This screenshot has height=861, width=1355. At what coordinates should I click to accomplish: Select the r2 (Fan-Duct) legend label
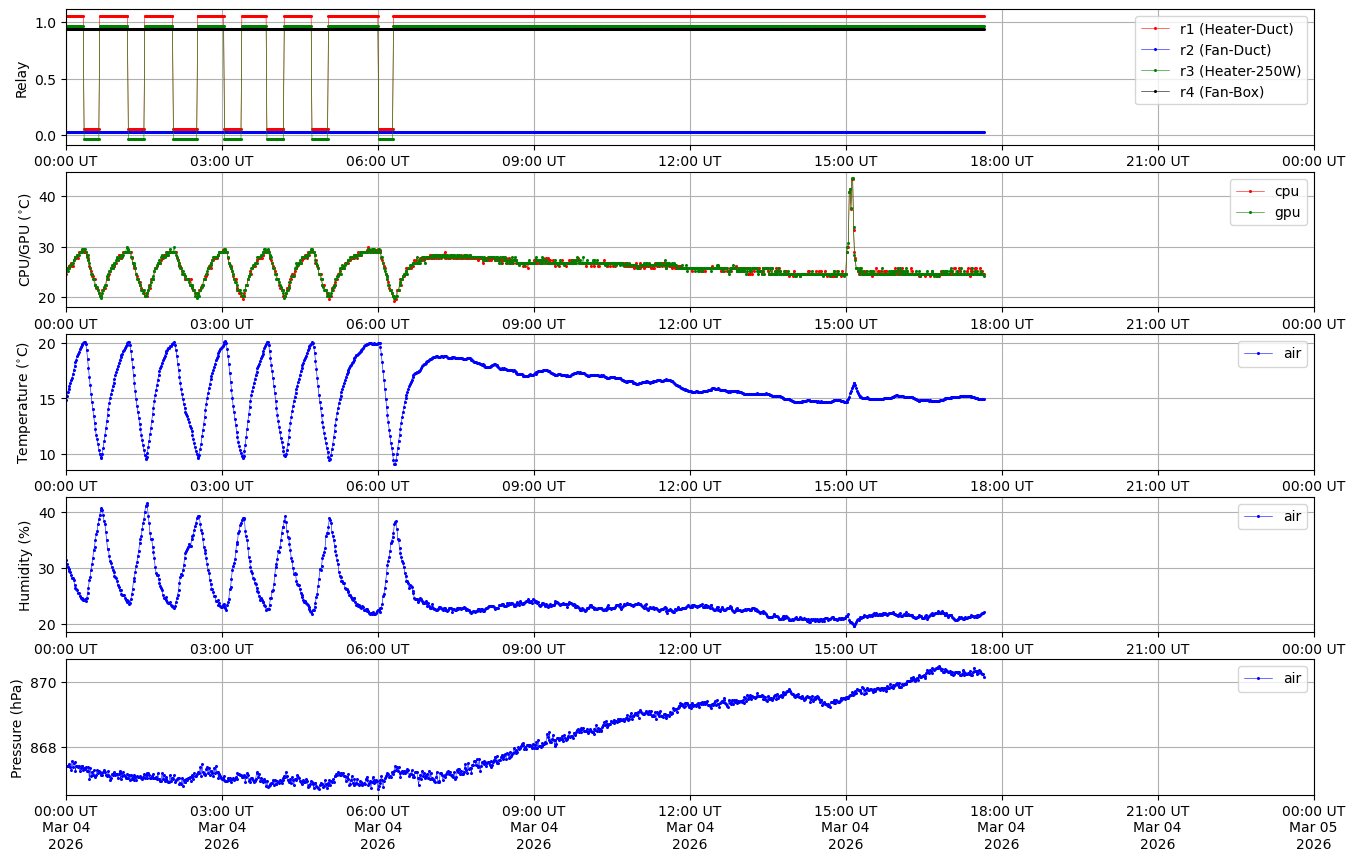[x=1226, y=50]
